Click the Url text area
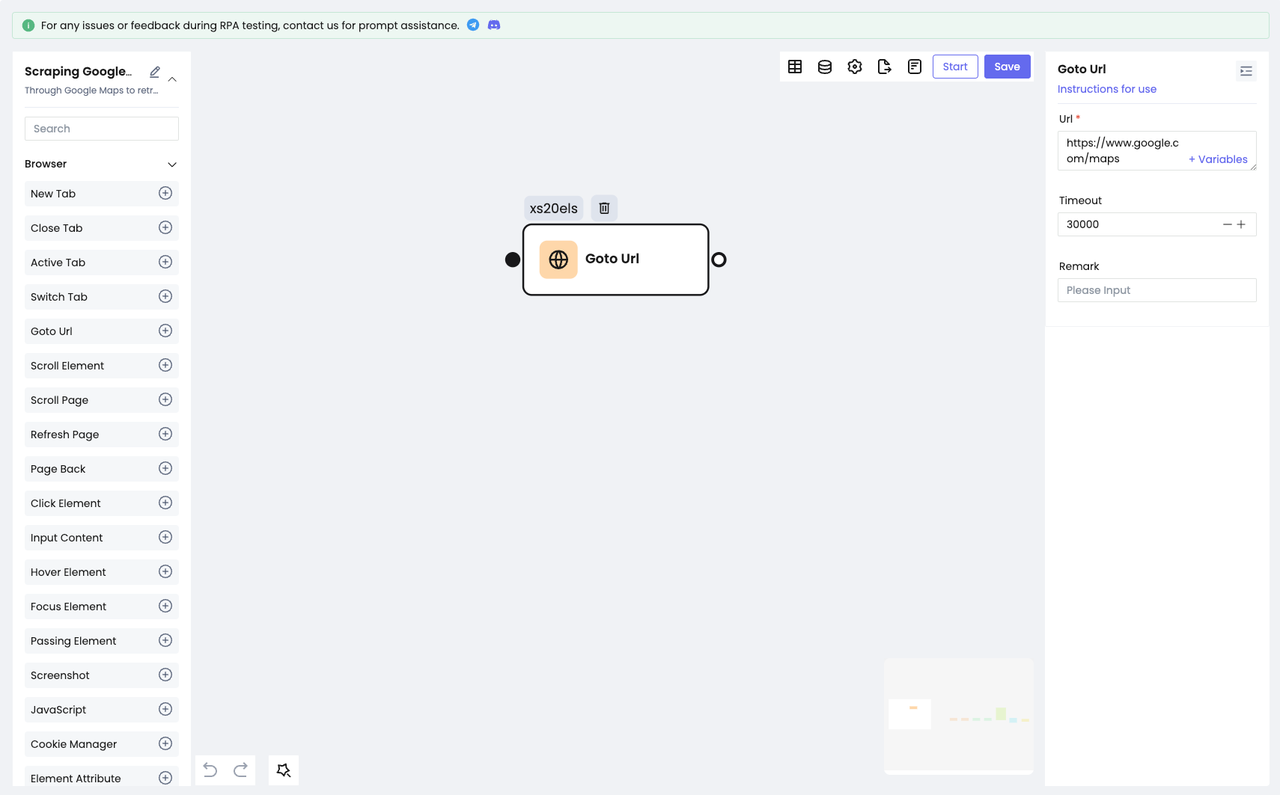1280x795 pixels. tap(1157, 151)
